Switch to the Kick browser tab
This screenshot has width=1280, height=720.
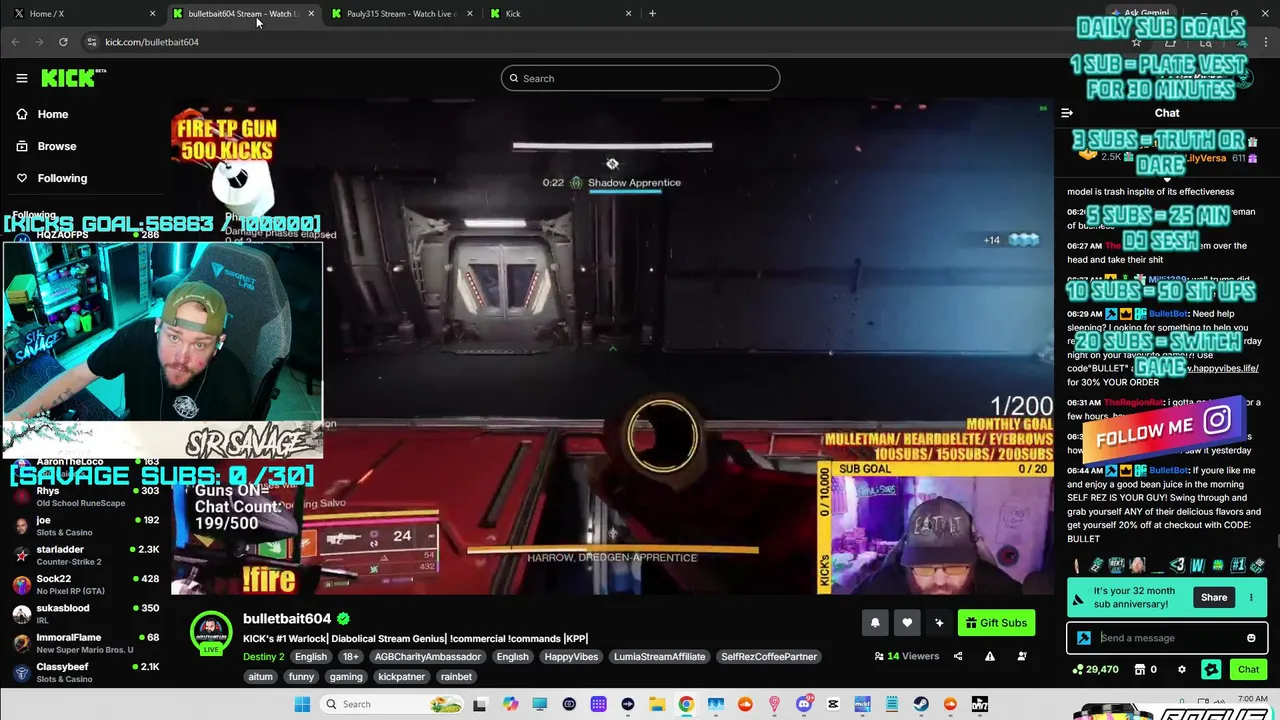pyautogui.click(x=560, y=13)
